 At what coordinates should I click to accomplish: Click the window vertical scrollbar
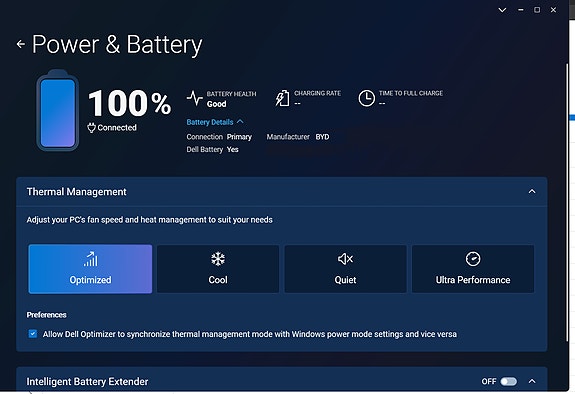pyautogui.click(x=567, y=204)
